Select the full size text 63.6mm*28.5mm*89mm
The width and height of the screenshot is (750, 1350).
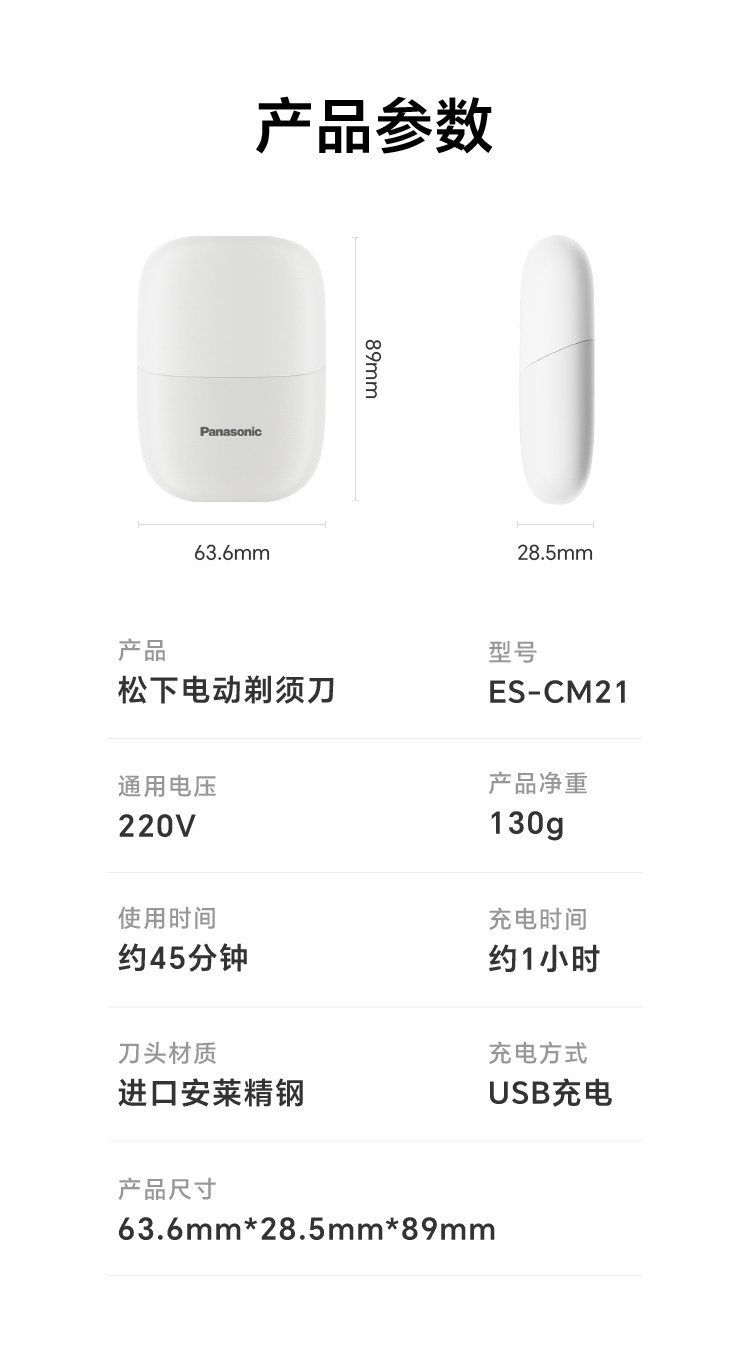click(307, 1229)
